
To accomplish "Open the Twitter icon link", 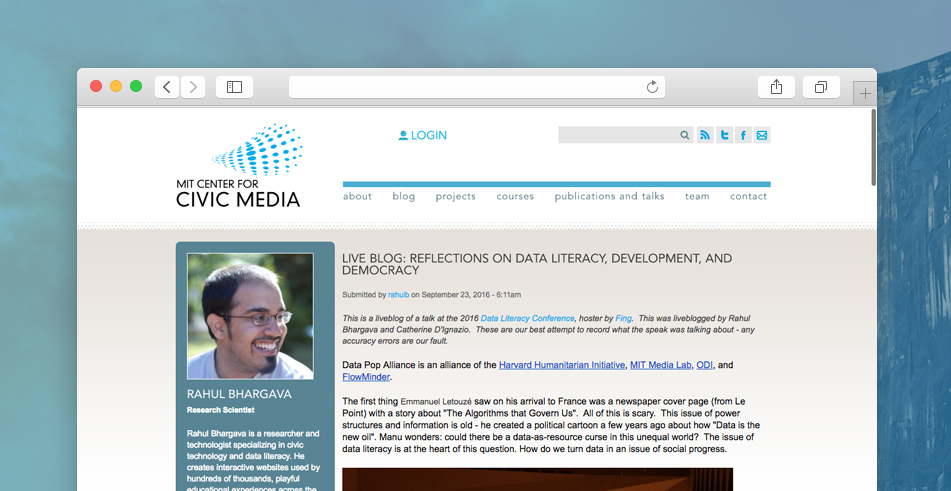I will (724, 135).
